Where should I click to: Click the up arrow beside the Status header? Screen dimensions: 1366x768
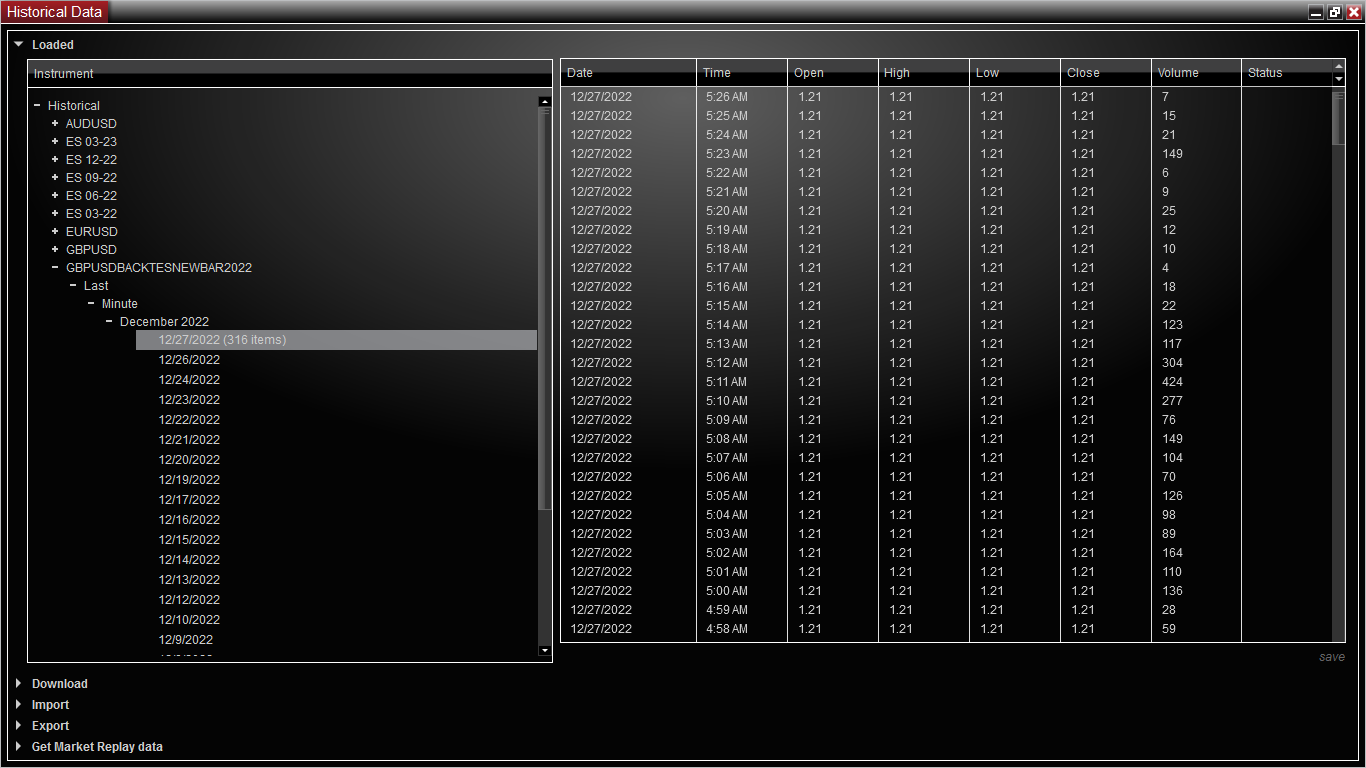(x=1339, y=66)
